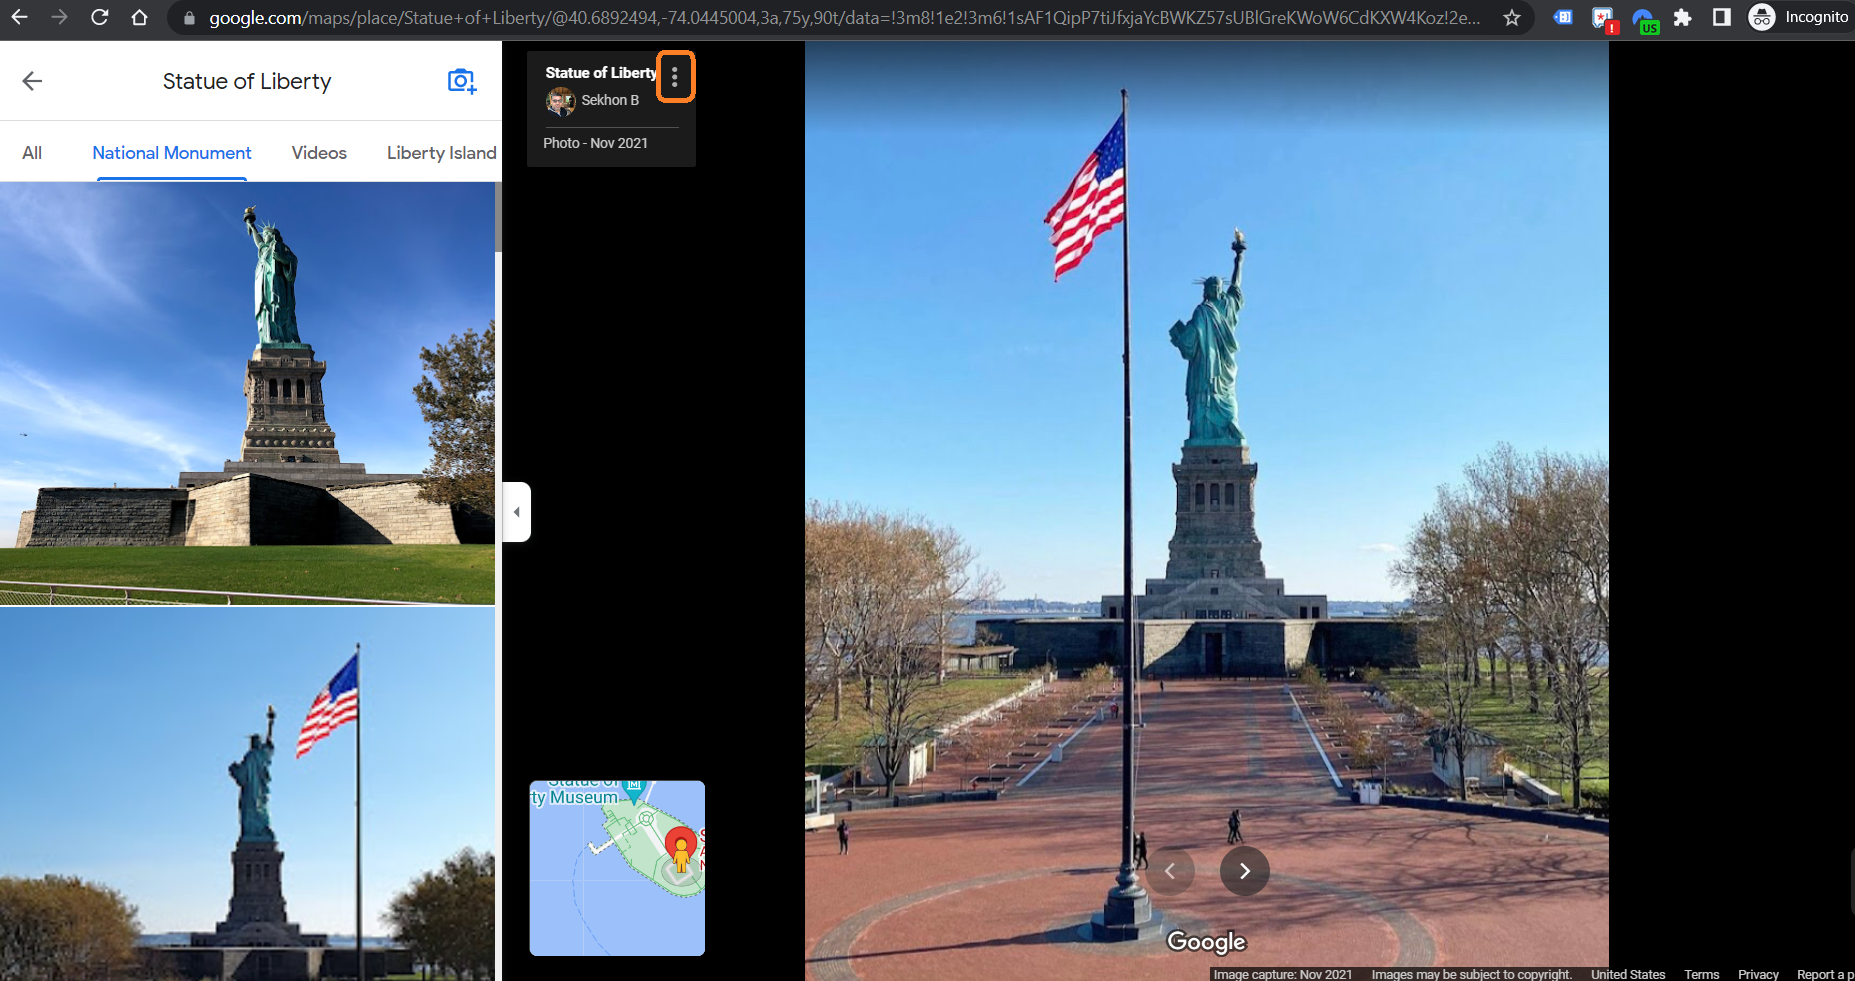Click Sekhon B's profile avatar
Viewport: 1855px width, 981px height.
(562, 100)
